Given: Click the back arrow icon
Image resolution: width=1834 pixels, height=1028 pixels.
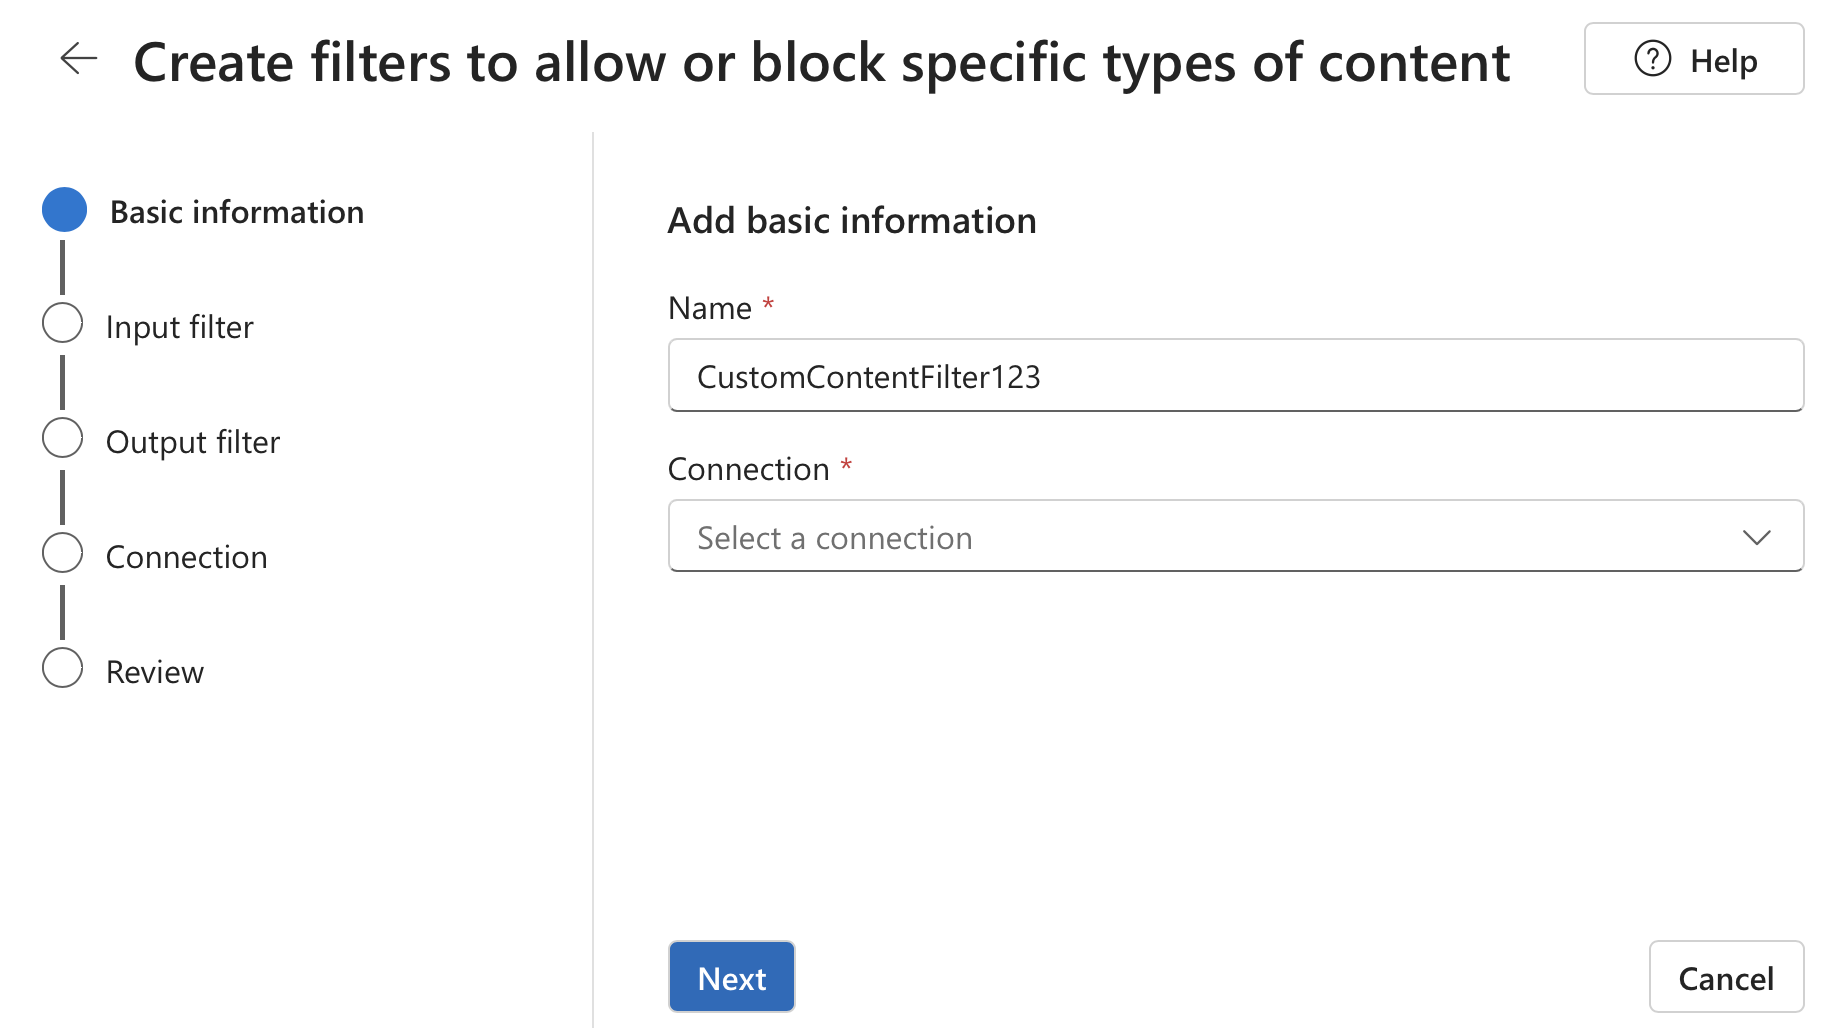Looking at the screenshot, I should coord(78,59).
